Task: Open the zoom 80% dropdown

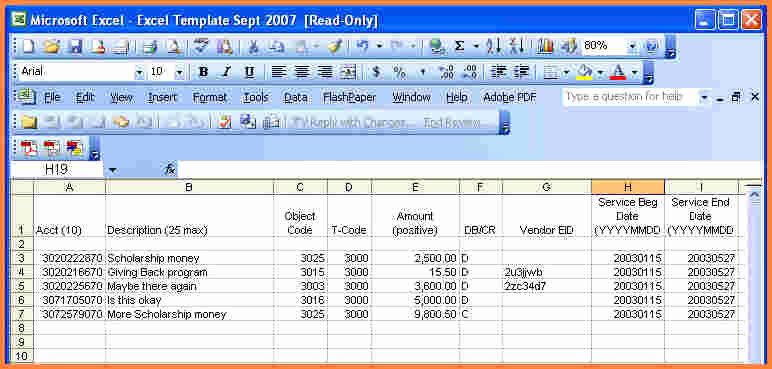Action: (633, 46)
